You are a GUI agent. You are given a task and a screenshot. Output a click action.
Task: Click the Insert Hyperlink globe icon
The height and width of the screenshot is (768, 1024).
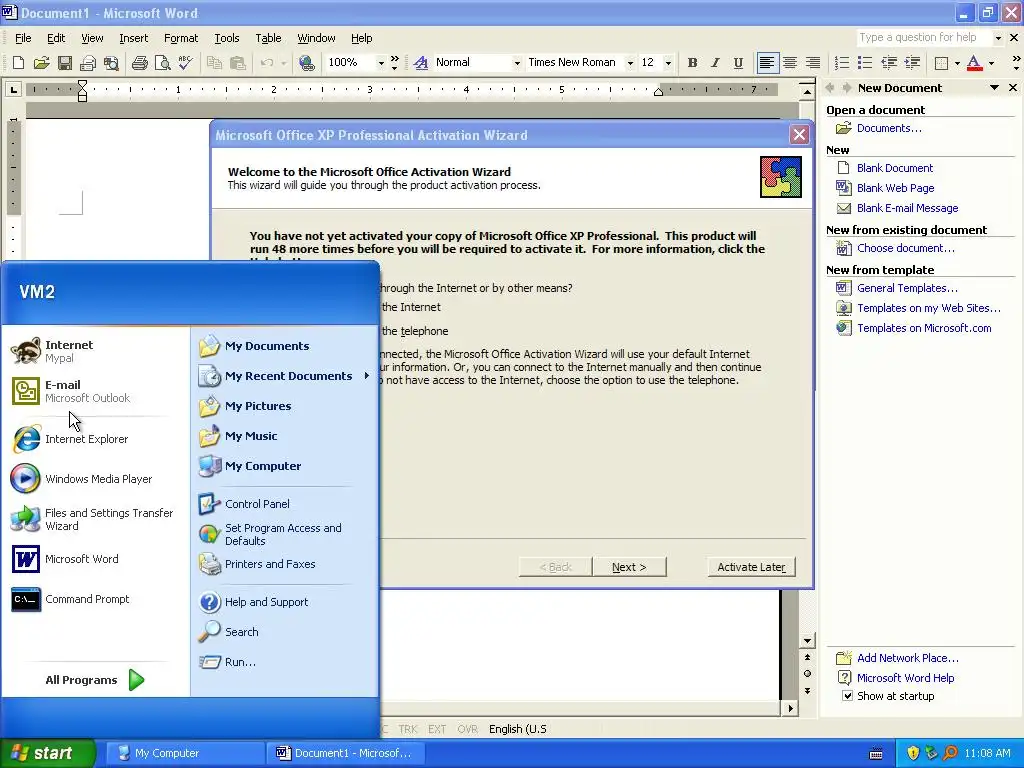point(306,63)
